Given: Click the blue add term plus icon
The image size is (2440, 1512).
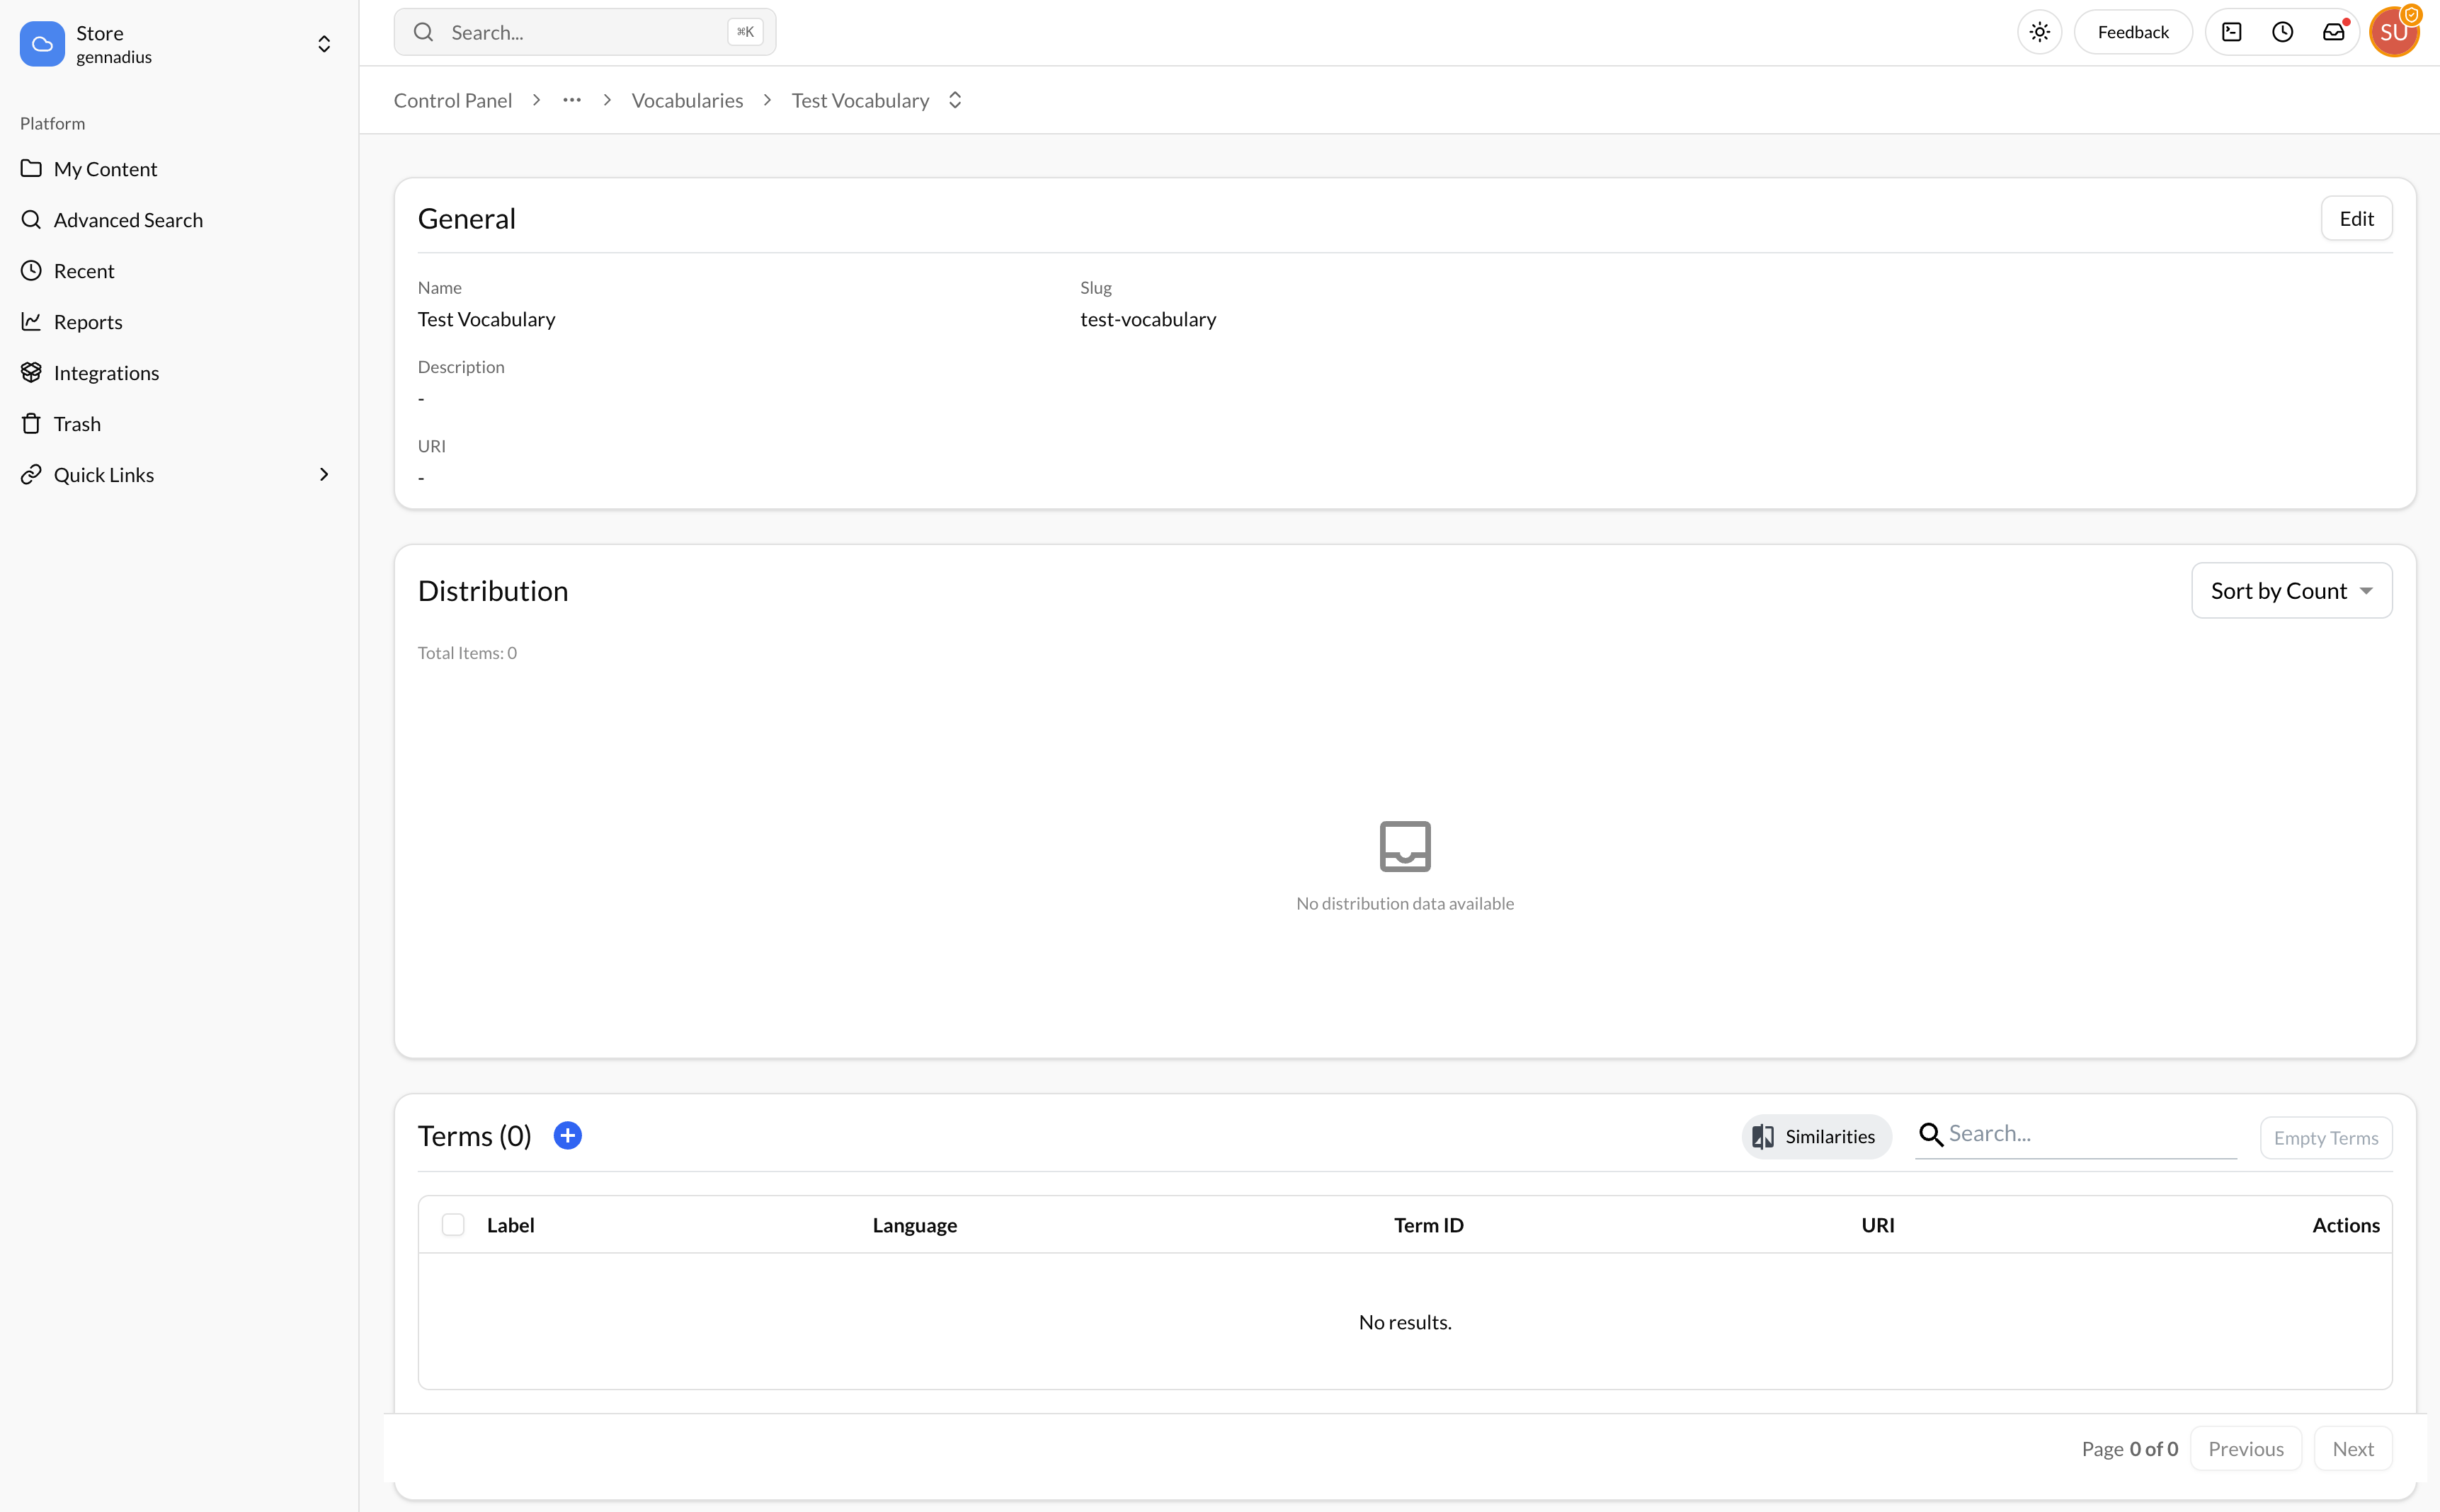Looking at the screenshot, I should coord(567,1135).
